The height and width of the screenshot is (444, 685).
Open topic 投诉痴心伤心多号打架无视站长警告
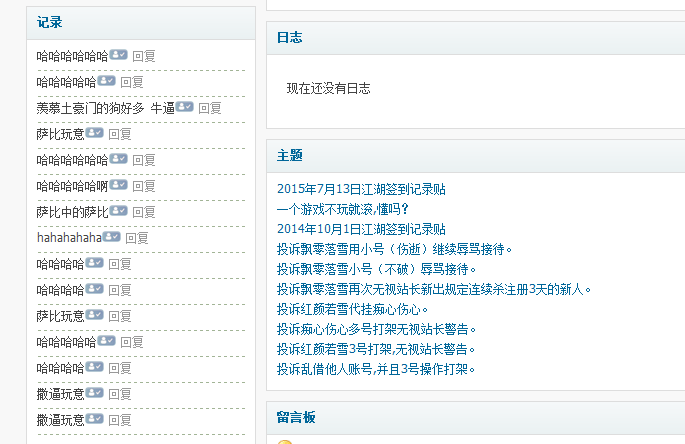(376, 330)
